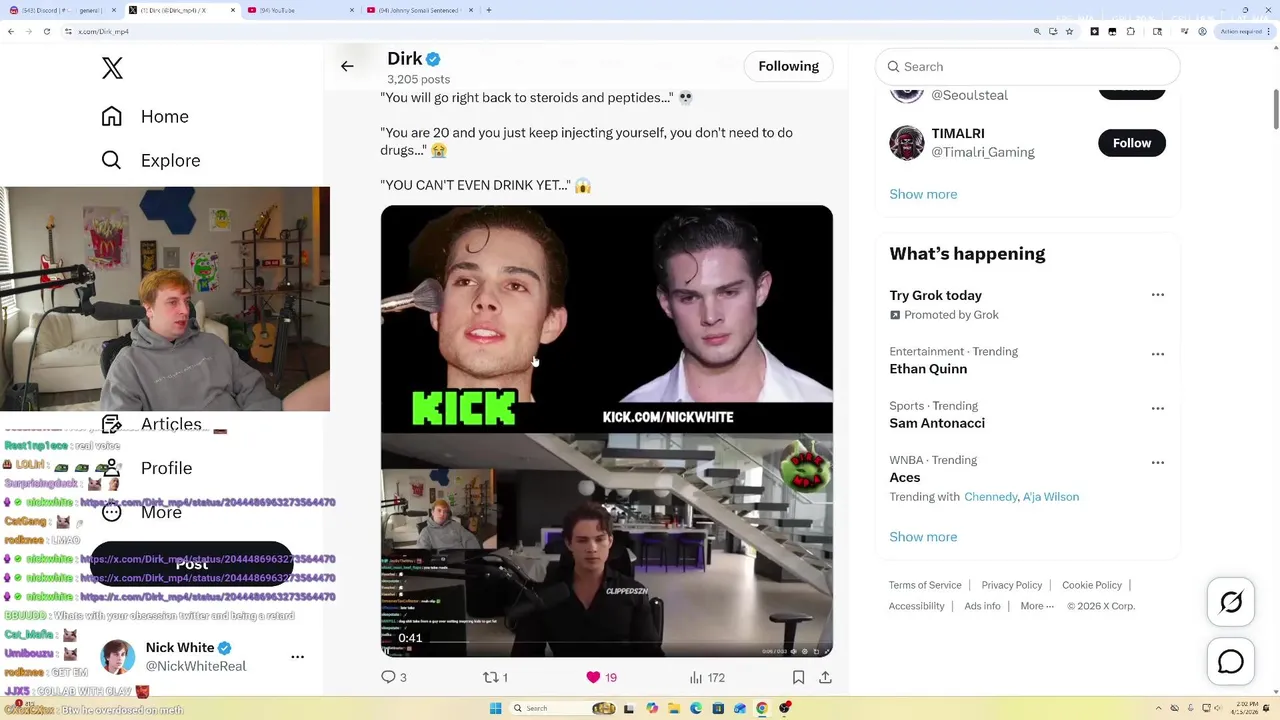Open OBS Studio from taskbar
The height and width of the screenshot is (720, 1280).
click(x=785, y=708)
